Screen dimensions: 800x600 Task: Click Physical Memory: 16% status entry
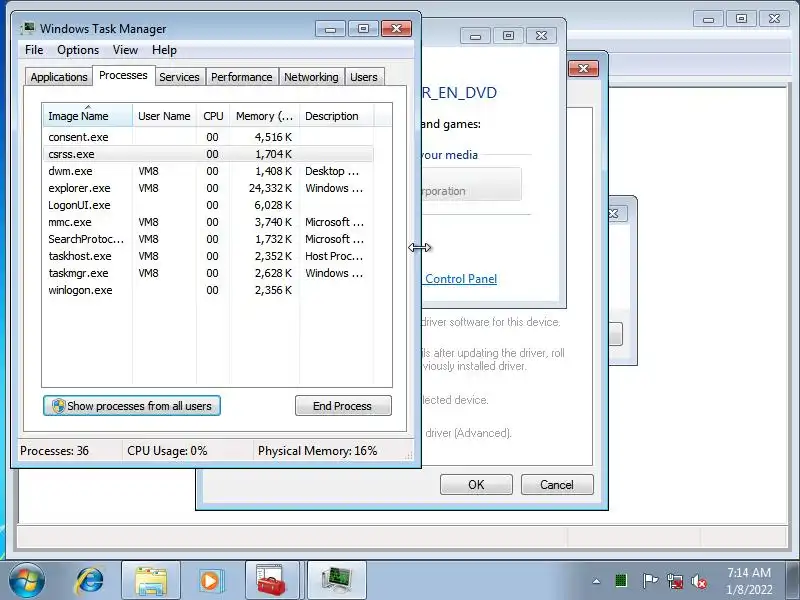coord(317,451)
